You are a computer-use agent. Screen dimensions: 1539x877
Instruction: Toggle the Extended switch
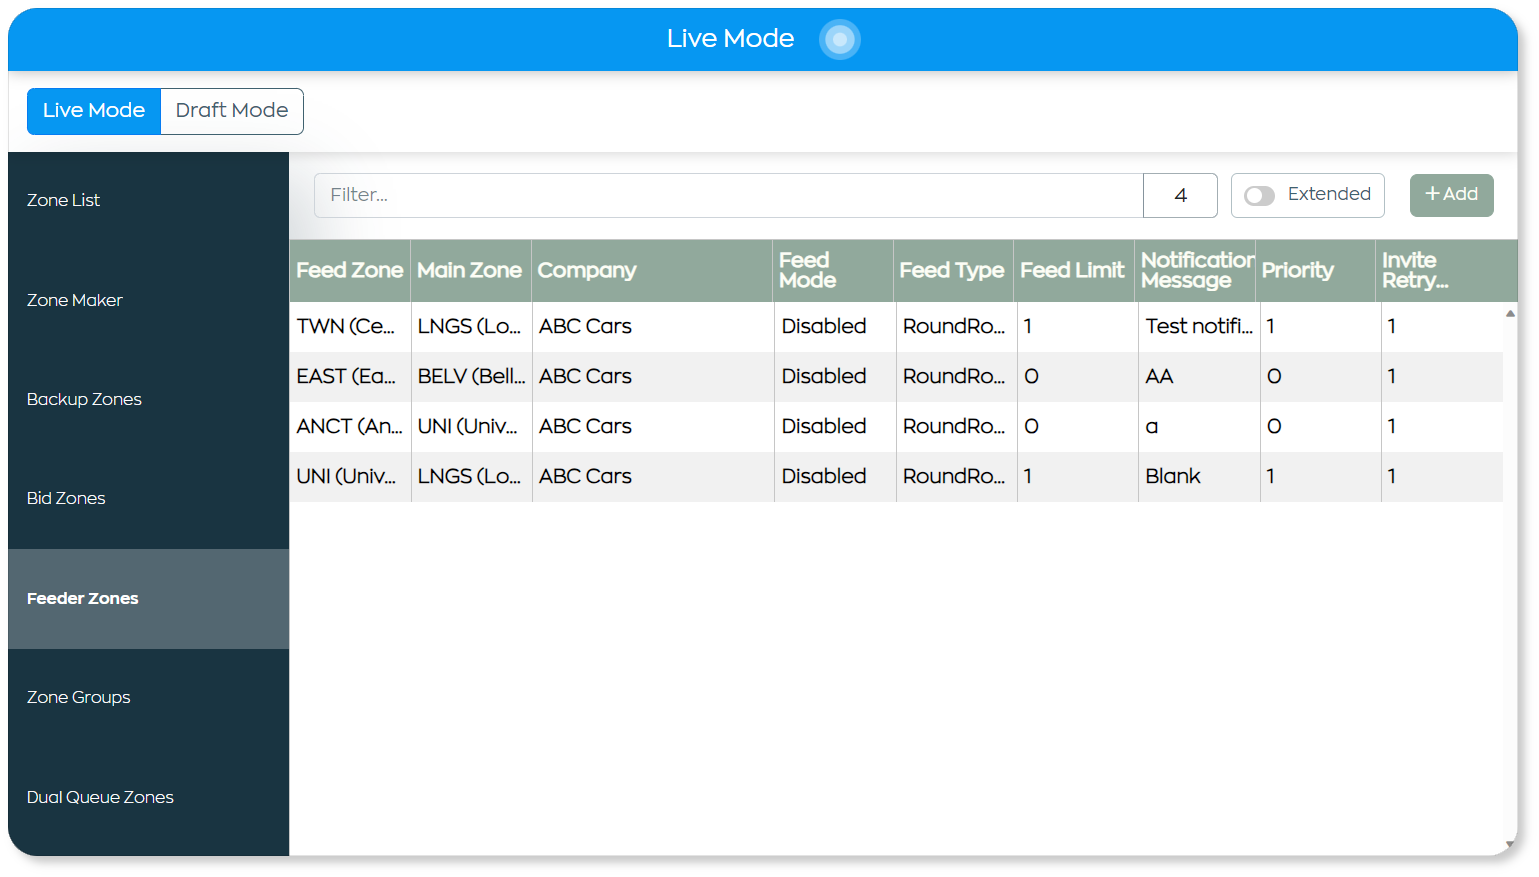coord(1259,196)
